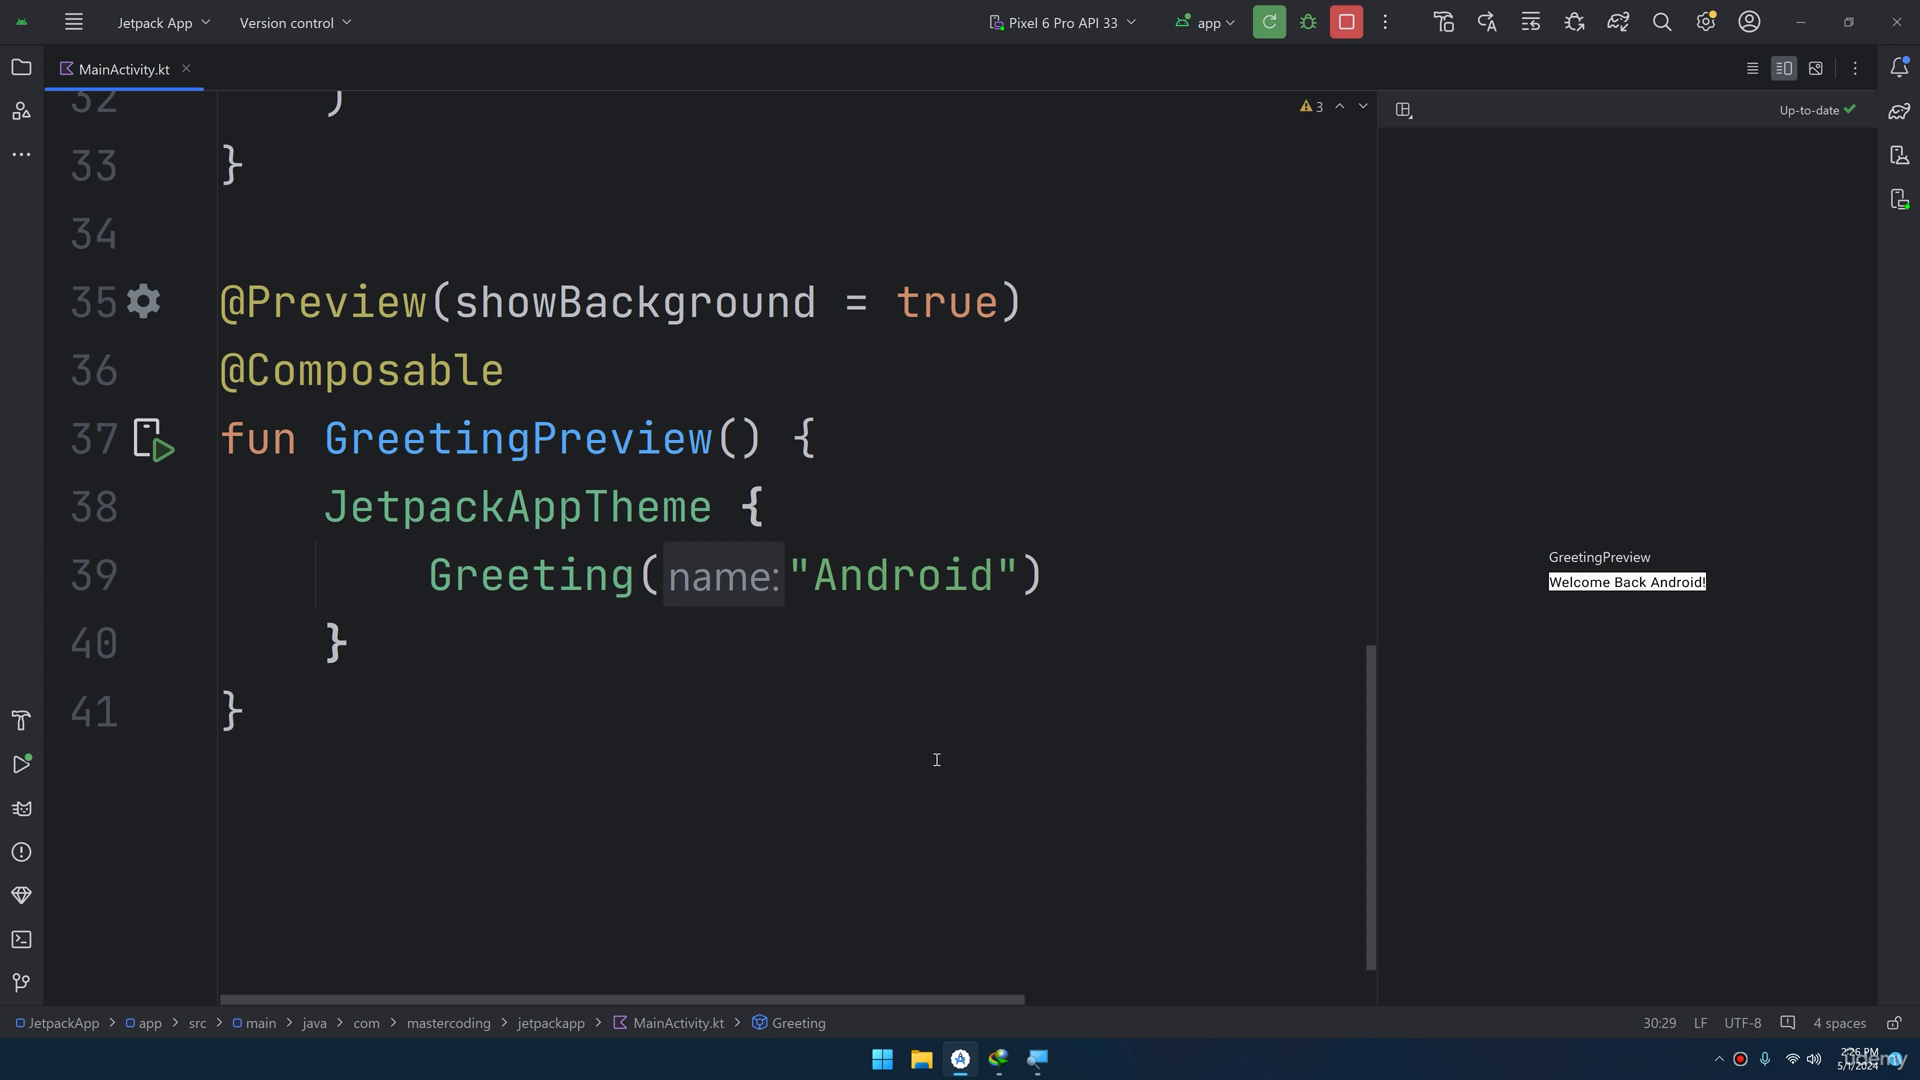Click the Greeting breadcrumb item
Screen dimensions: 1920x1080
(789, 1023)
